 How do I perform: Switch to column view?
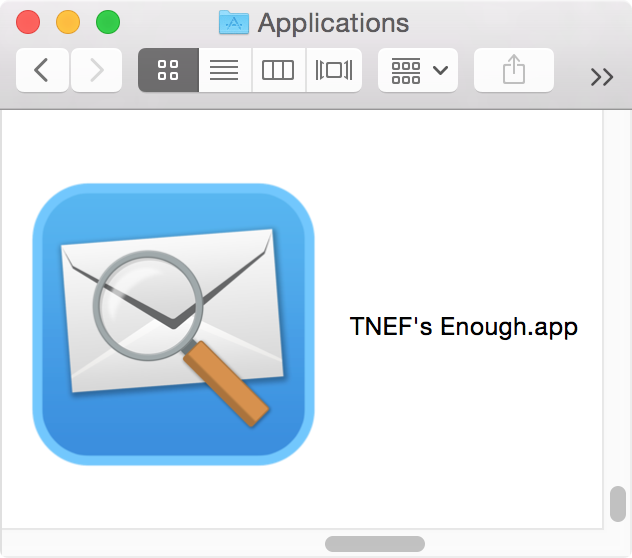pos(279,70)
